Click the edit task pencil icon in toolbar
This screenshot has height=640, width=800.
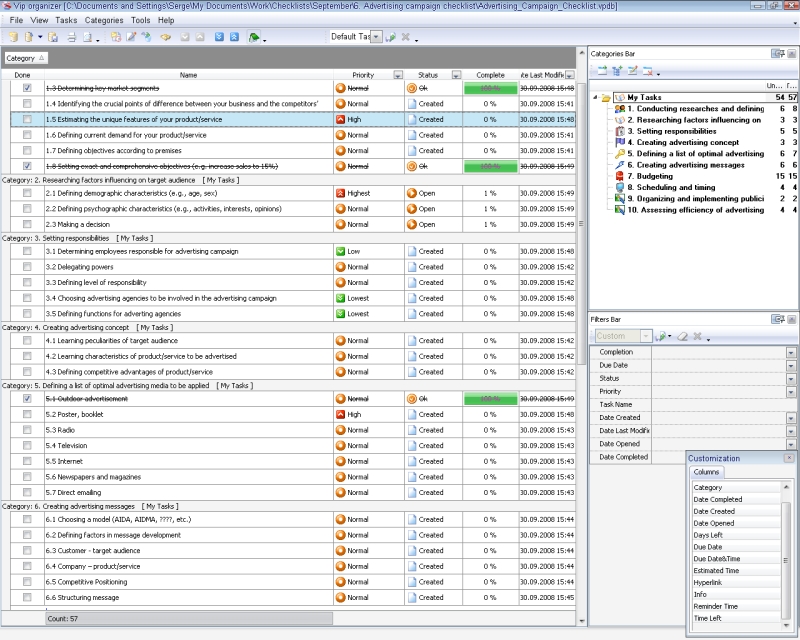click(x=131, y=37)
